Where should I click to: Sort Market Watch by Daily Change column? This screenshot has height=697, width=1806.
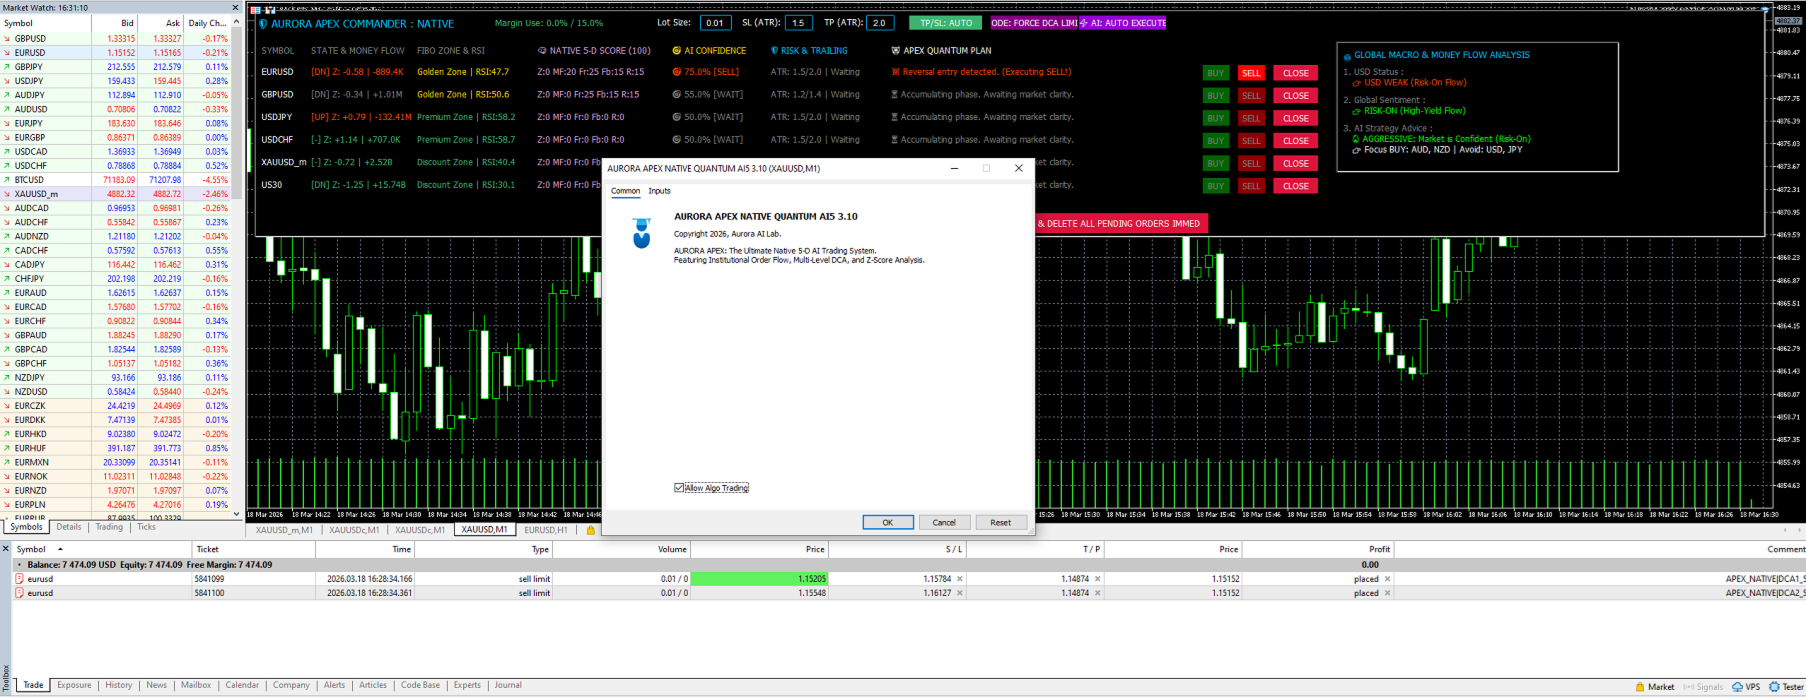click(x=206, y=23)
